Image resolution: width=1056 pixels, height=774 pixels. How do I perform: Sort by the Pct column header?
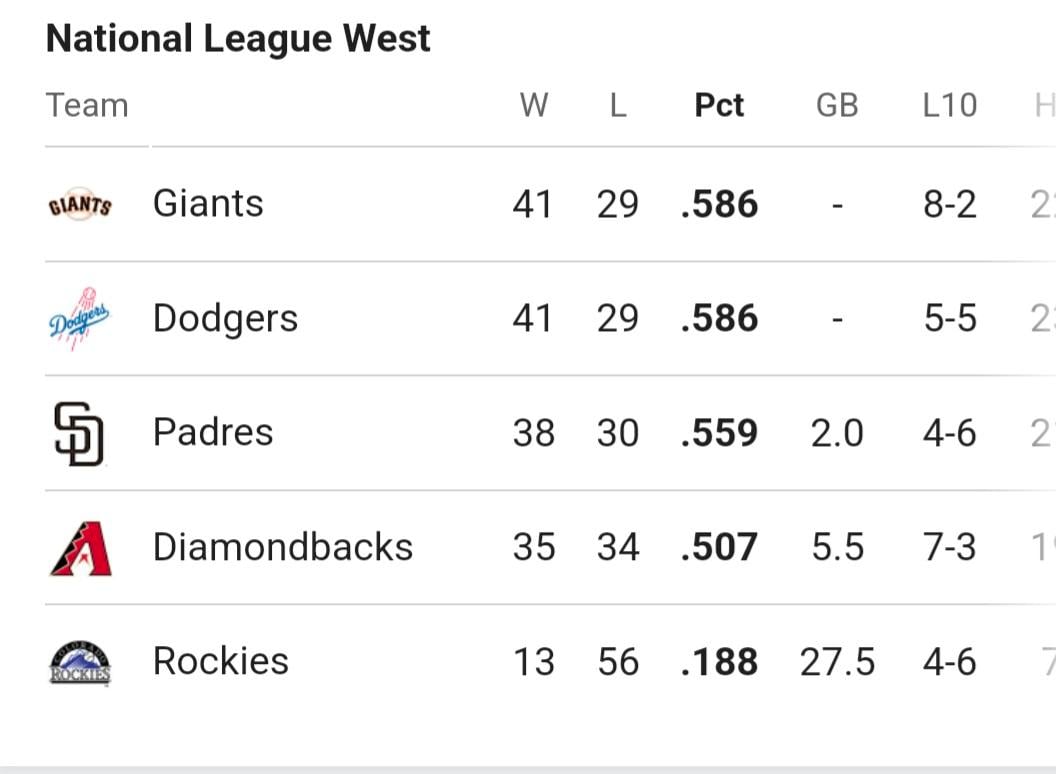click(x=719, y=105)
